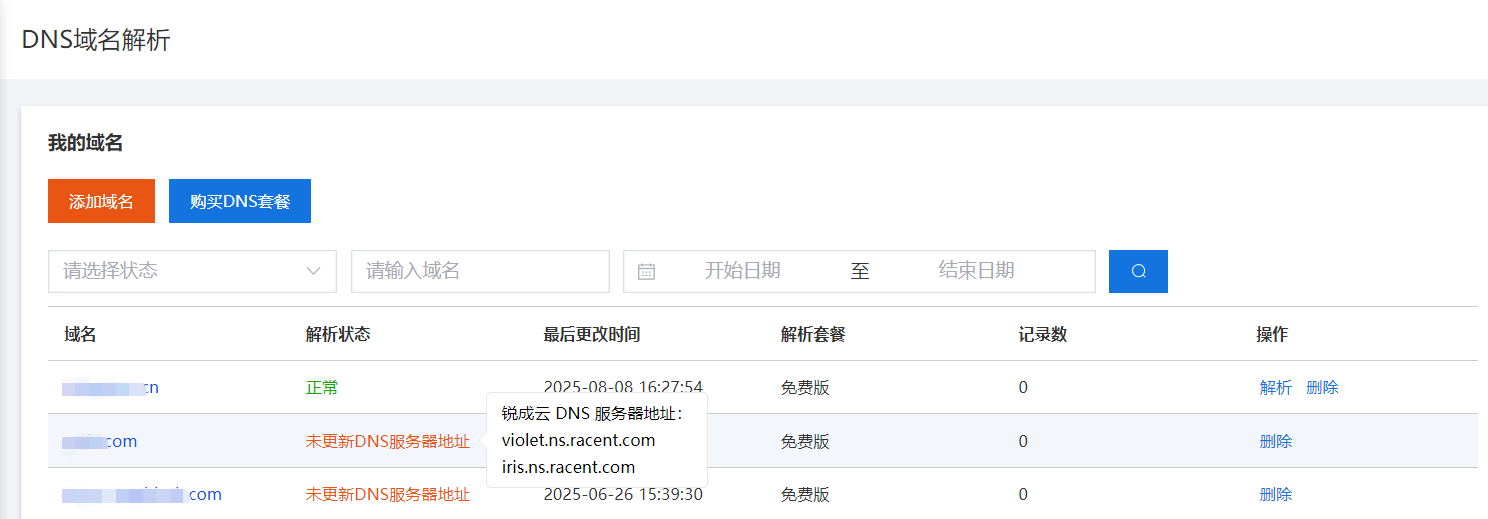Image resolution: width=1488 pixels, height=519 pixels.
Task: Open the 请选择状态 status dropdown
Action: coord(192,271)
